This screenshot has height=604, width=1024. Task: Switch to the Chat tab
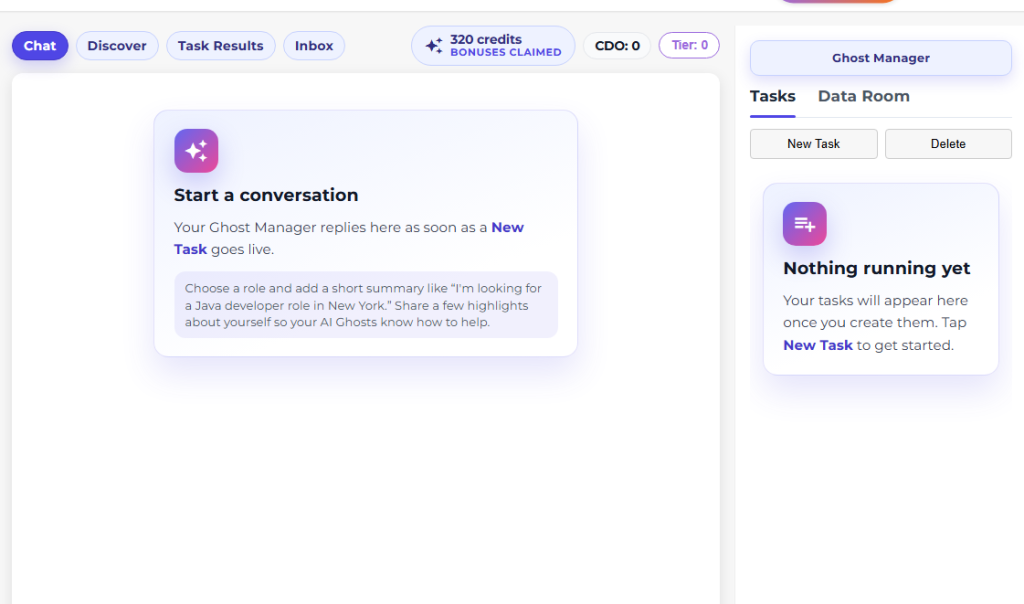pos(40,46)
